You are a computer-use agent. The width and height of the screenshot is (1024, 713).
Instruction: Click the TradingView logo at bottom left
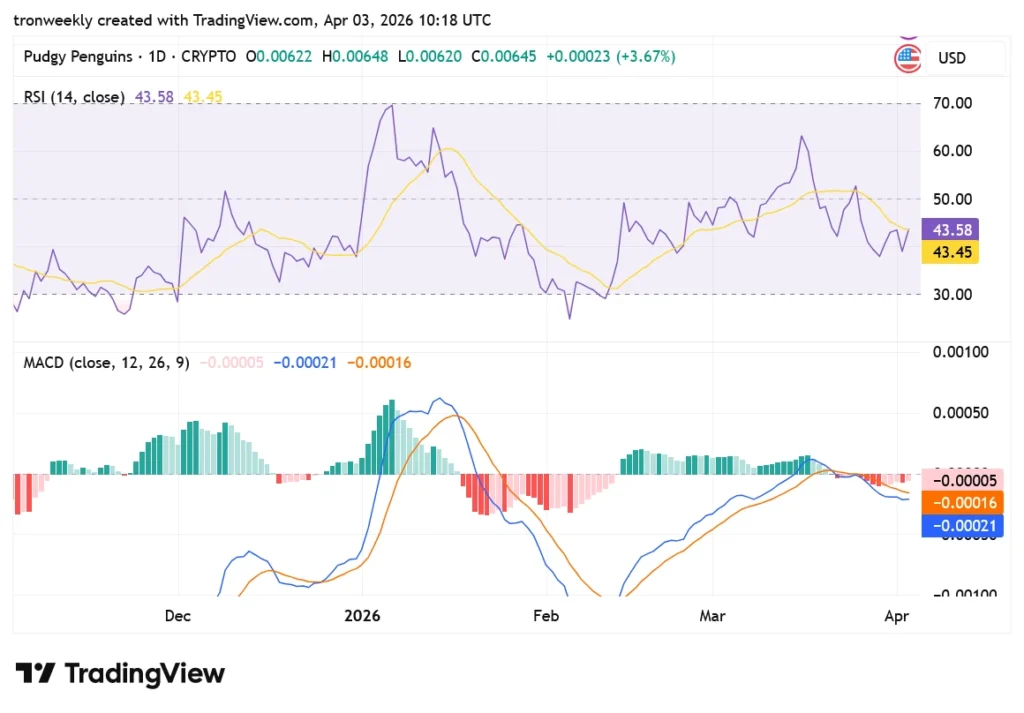coord(120,674)
